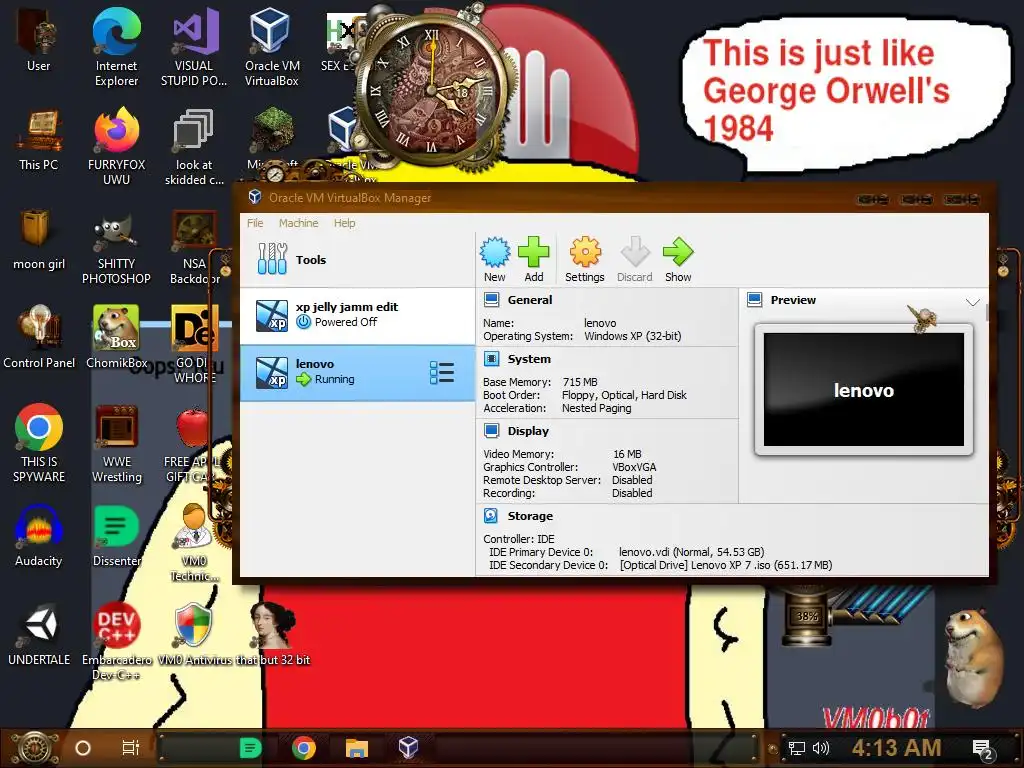Select the Tools entry in VirtualBox
This screenshot has width=1024, height=768.
[x=357, y=259]
